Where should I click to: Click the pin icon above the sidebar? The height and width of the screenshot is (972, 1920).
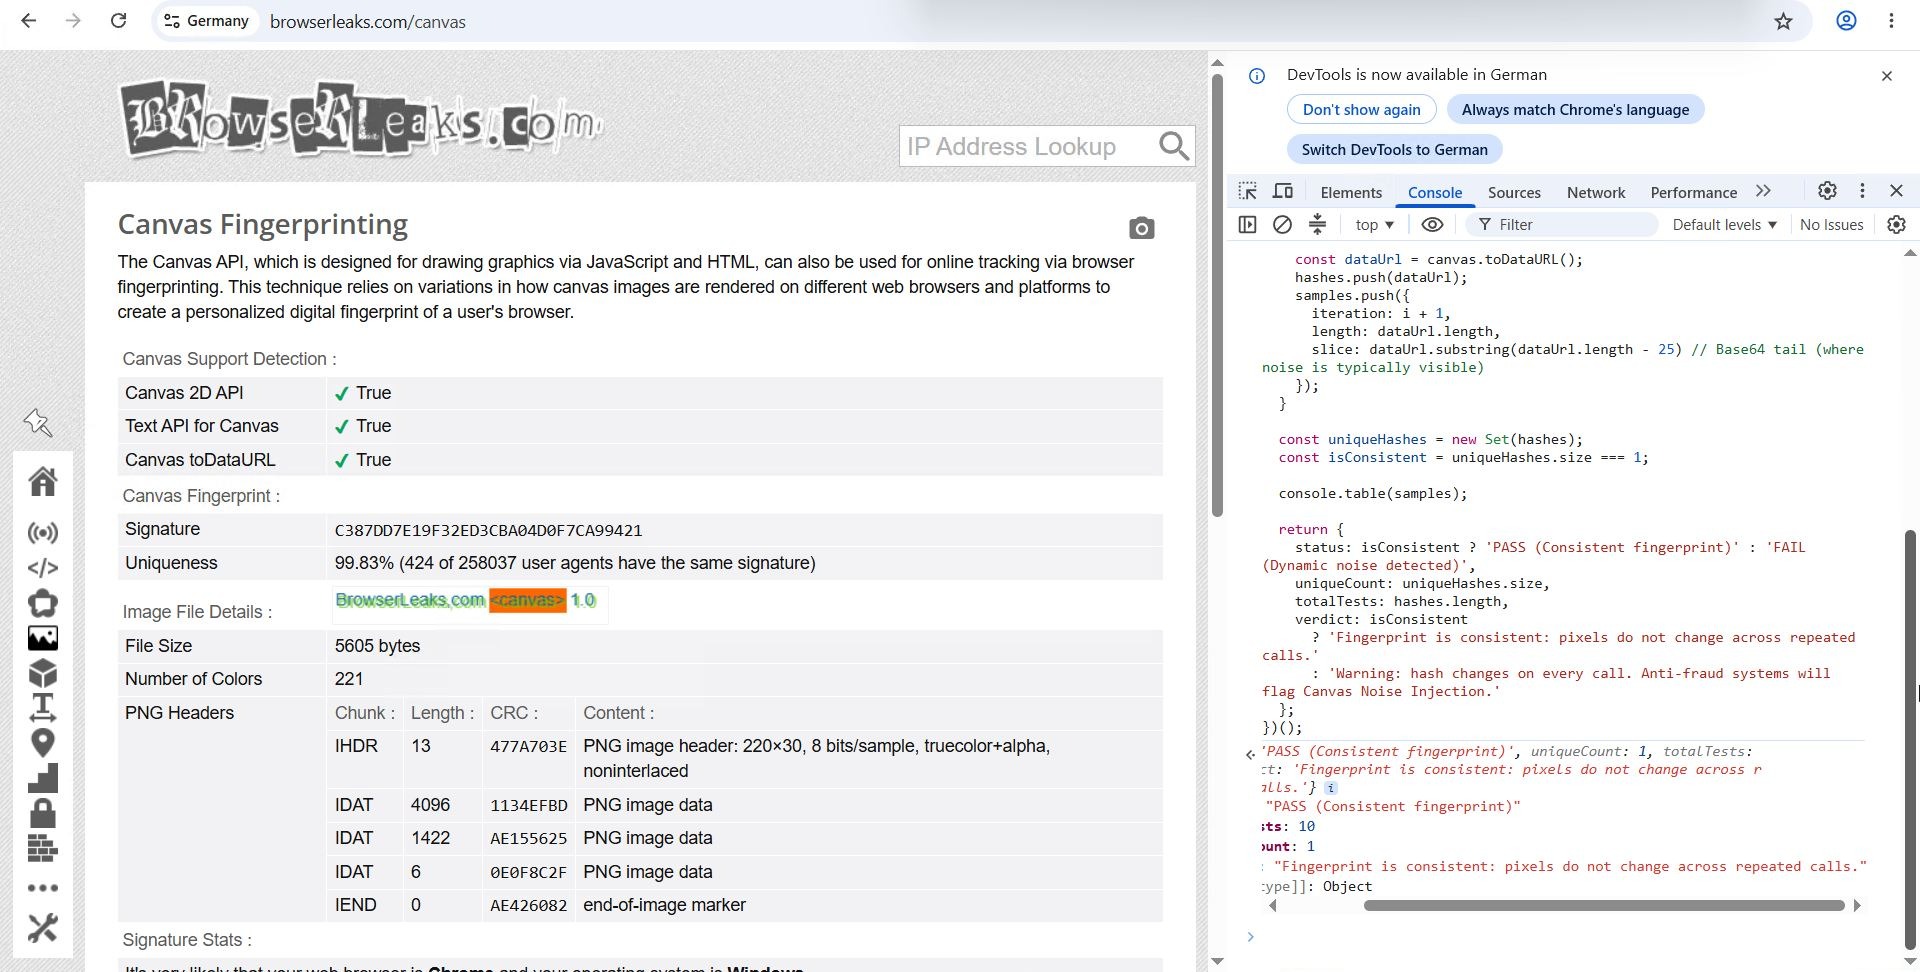coord(38,423)
